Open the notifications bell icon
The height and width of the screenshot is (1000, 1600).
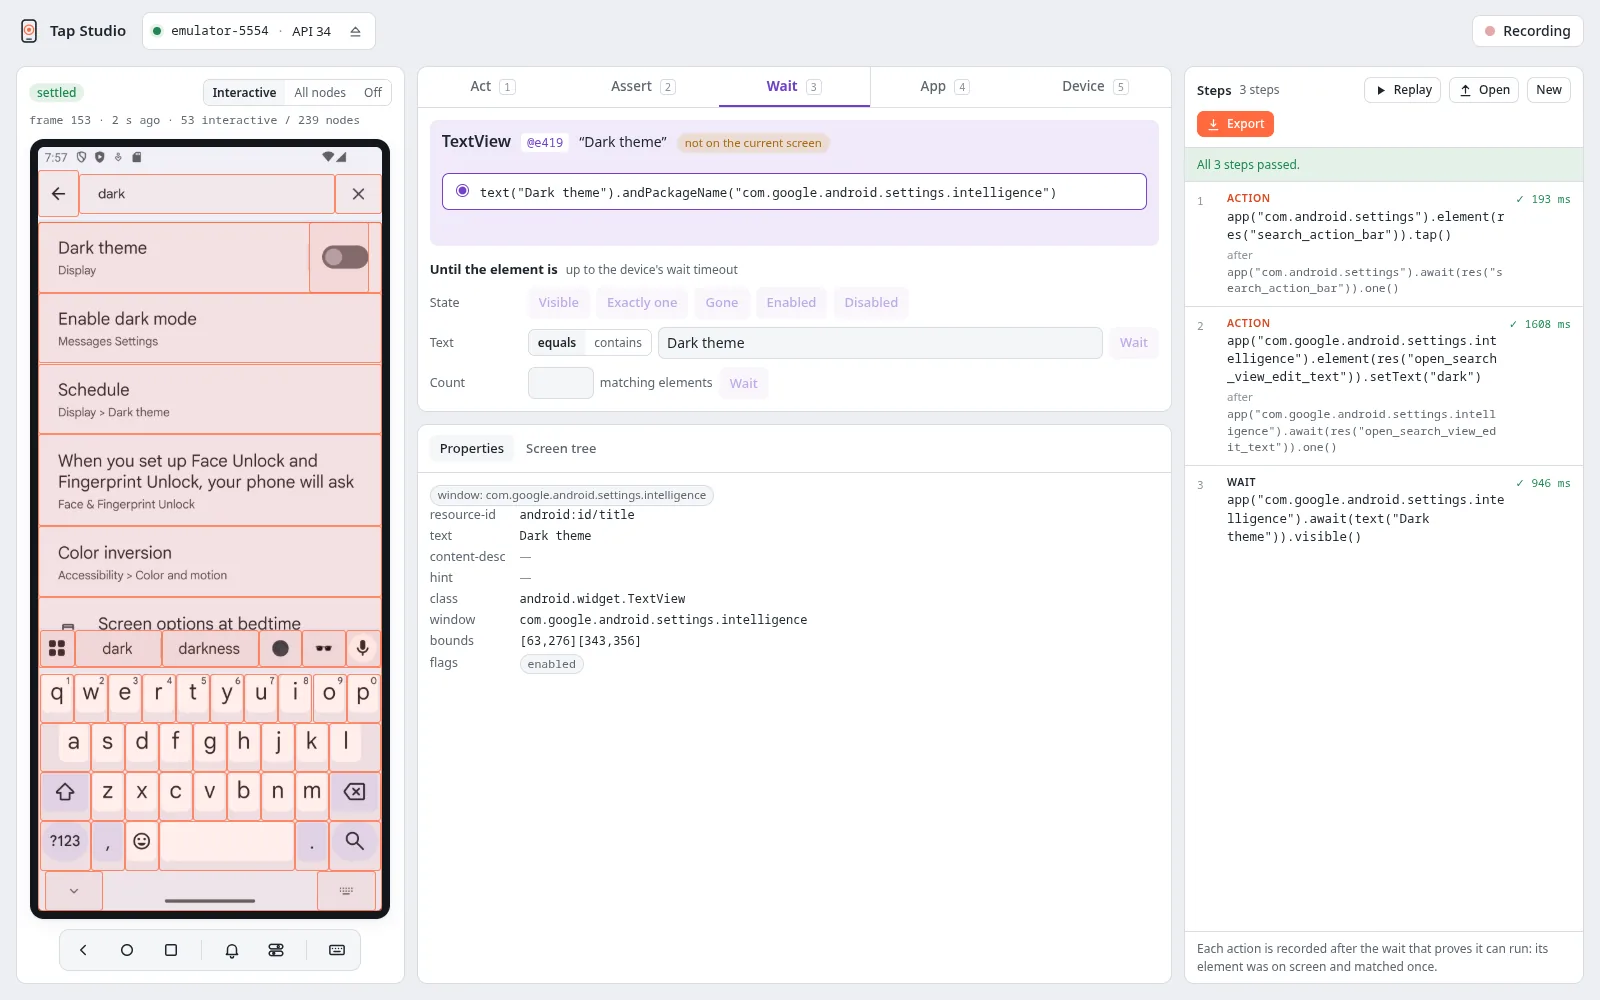pos(232,950)
